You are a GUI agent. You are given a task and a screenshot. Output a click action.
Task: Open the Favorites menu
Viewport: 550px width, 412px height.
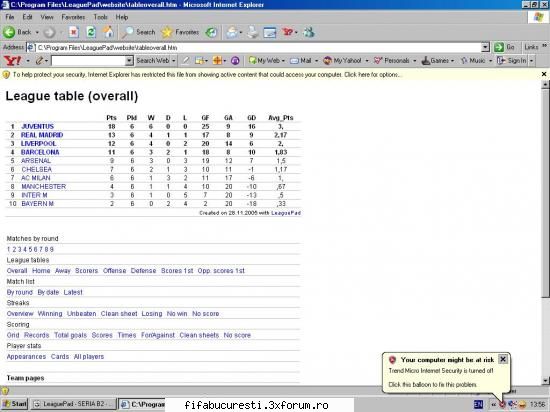(73, 17)
